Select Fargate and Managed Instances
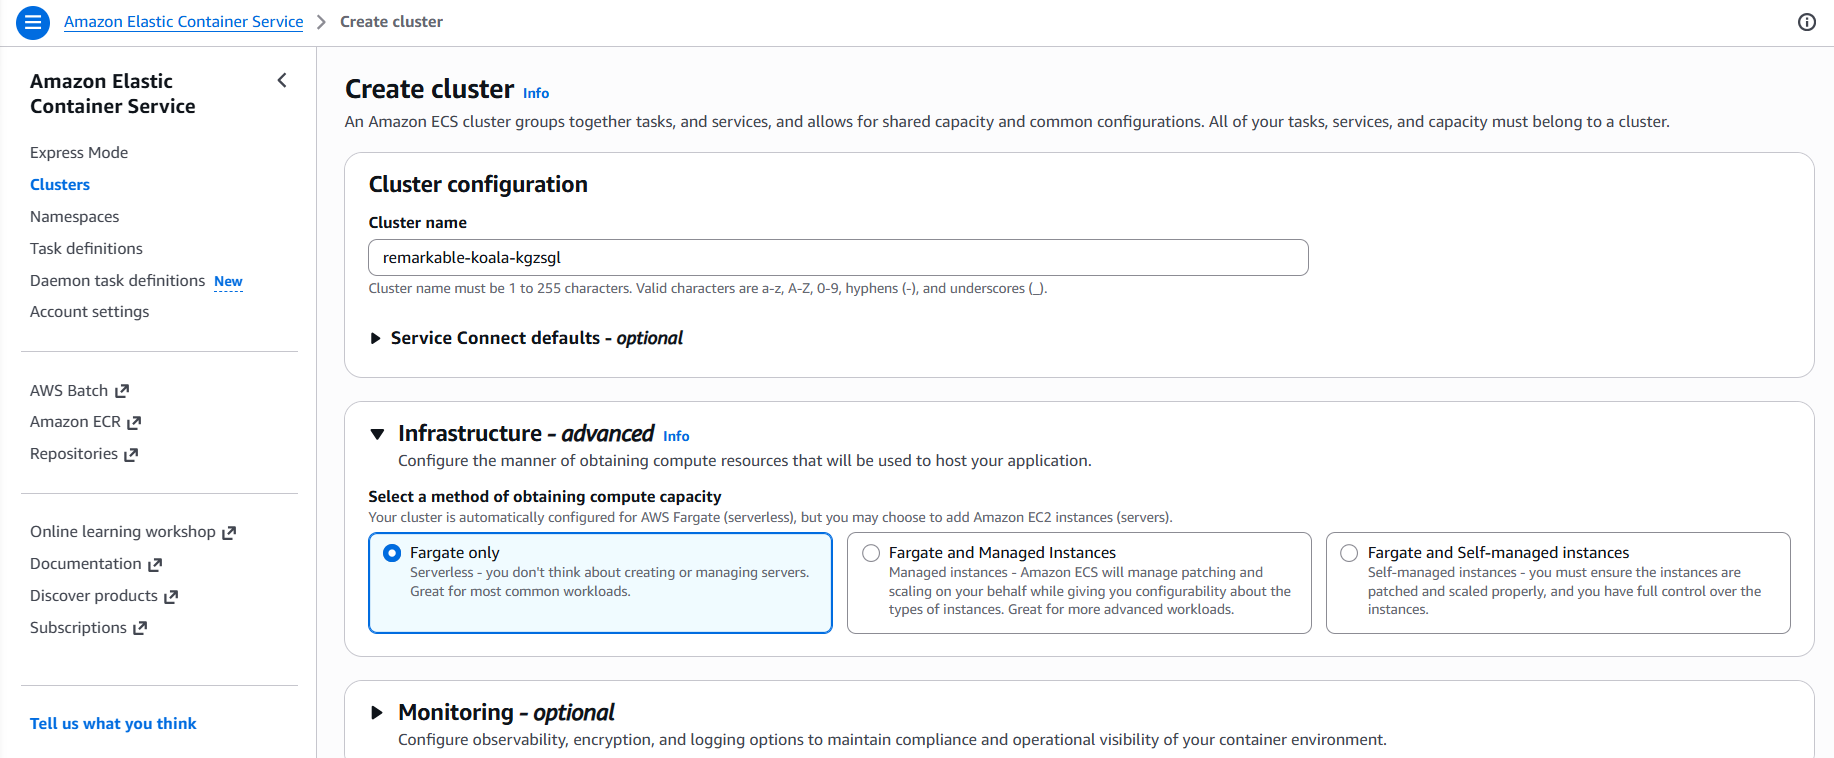 870,552
